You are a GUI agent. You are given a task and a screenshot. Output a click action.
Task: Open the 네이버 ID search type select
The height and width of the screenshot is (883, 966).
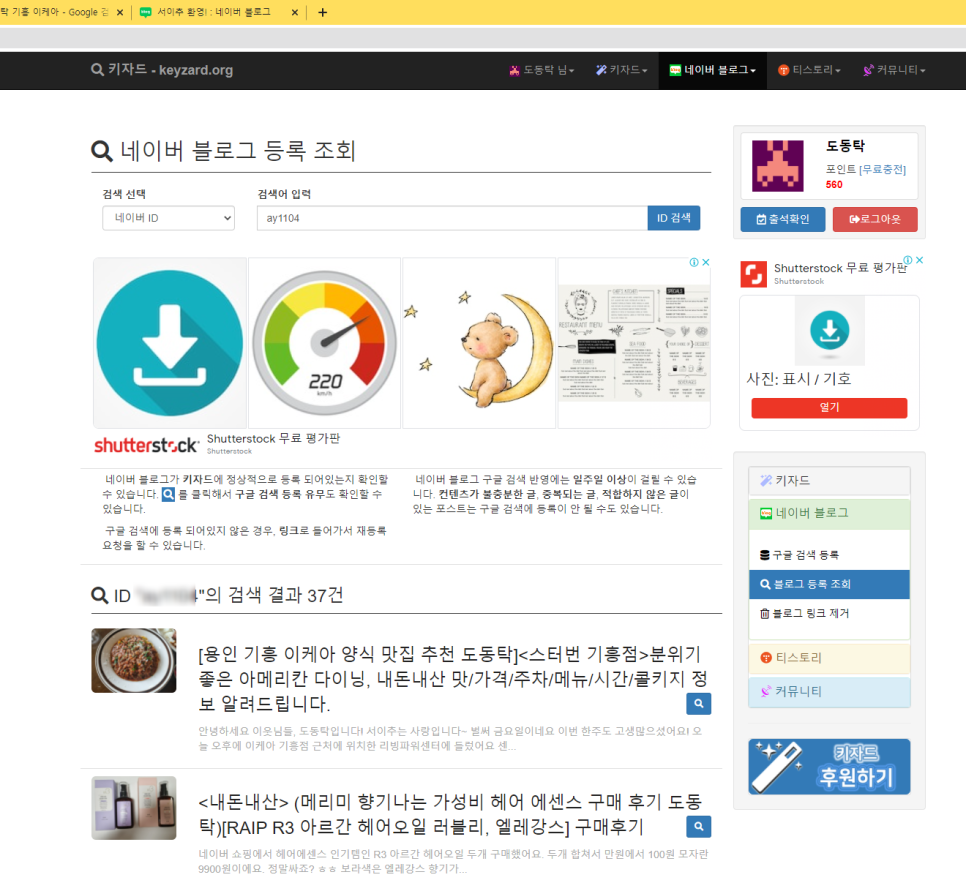point(168,218)
